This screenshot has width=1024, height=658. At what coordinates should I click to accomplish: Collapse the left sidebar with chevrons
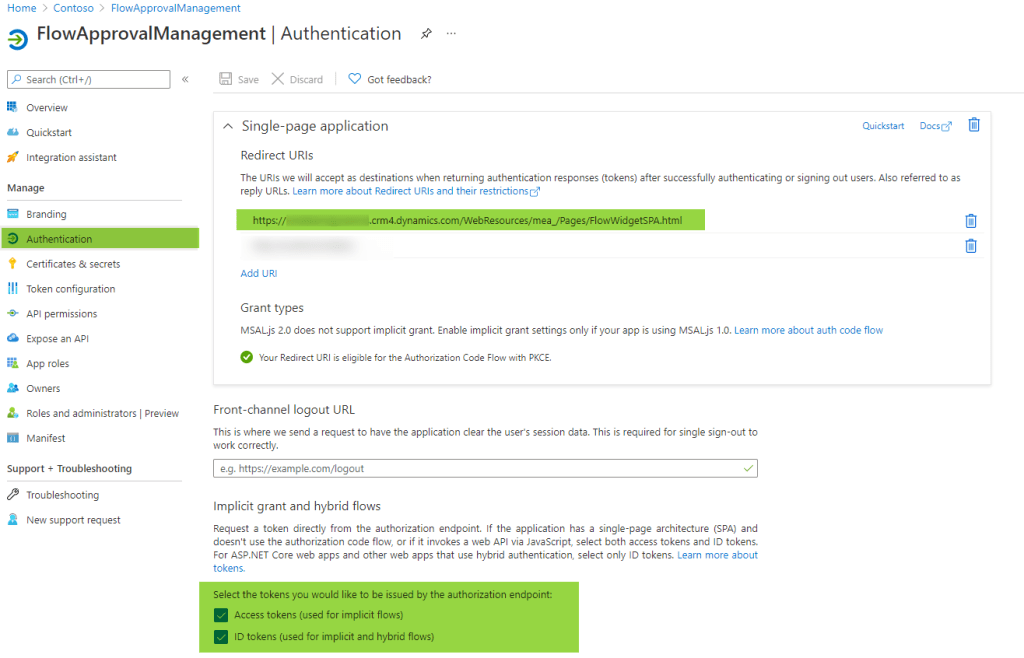tap(185, 79)
